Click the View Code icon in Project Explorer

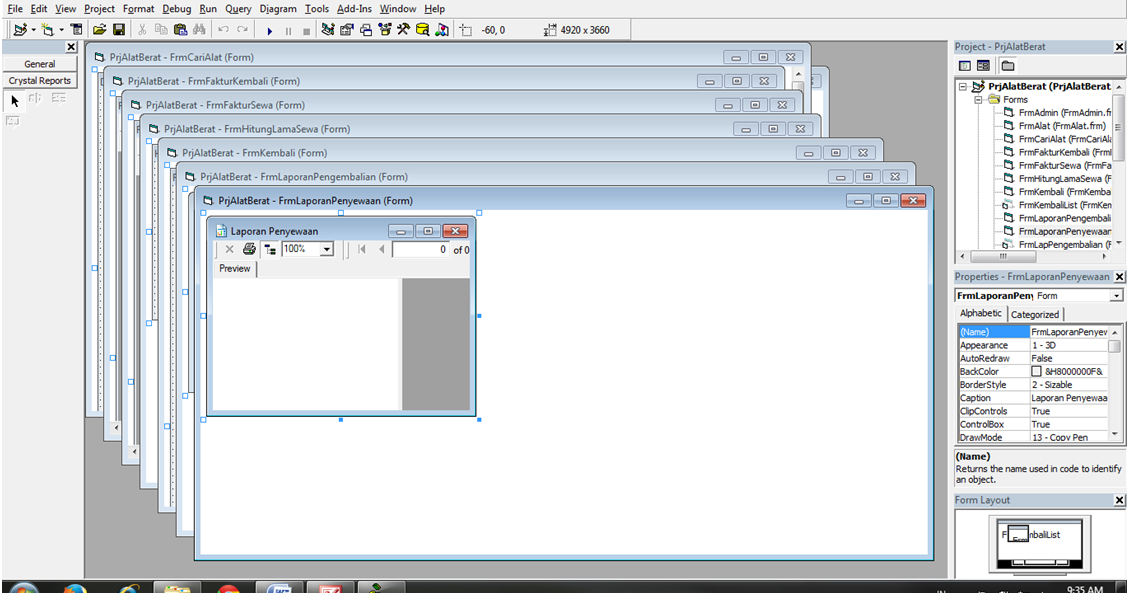point(964,64)
